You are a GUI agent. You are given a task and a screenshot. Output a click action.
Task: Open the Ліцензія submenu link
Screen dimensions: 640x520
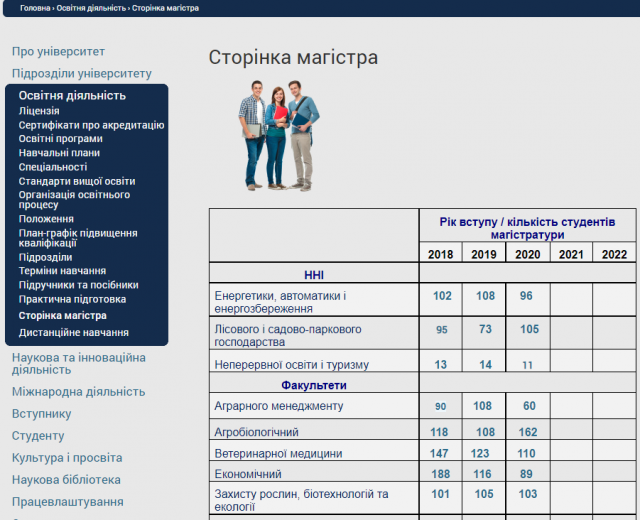[x=39, y=111]
